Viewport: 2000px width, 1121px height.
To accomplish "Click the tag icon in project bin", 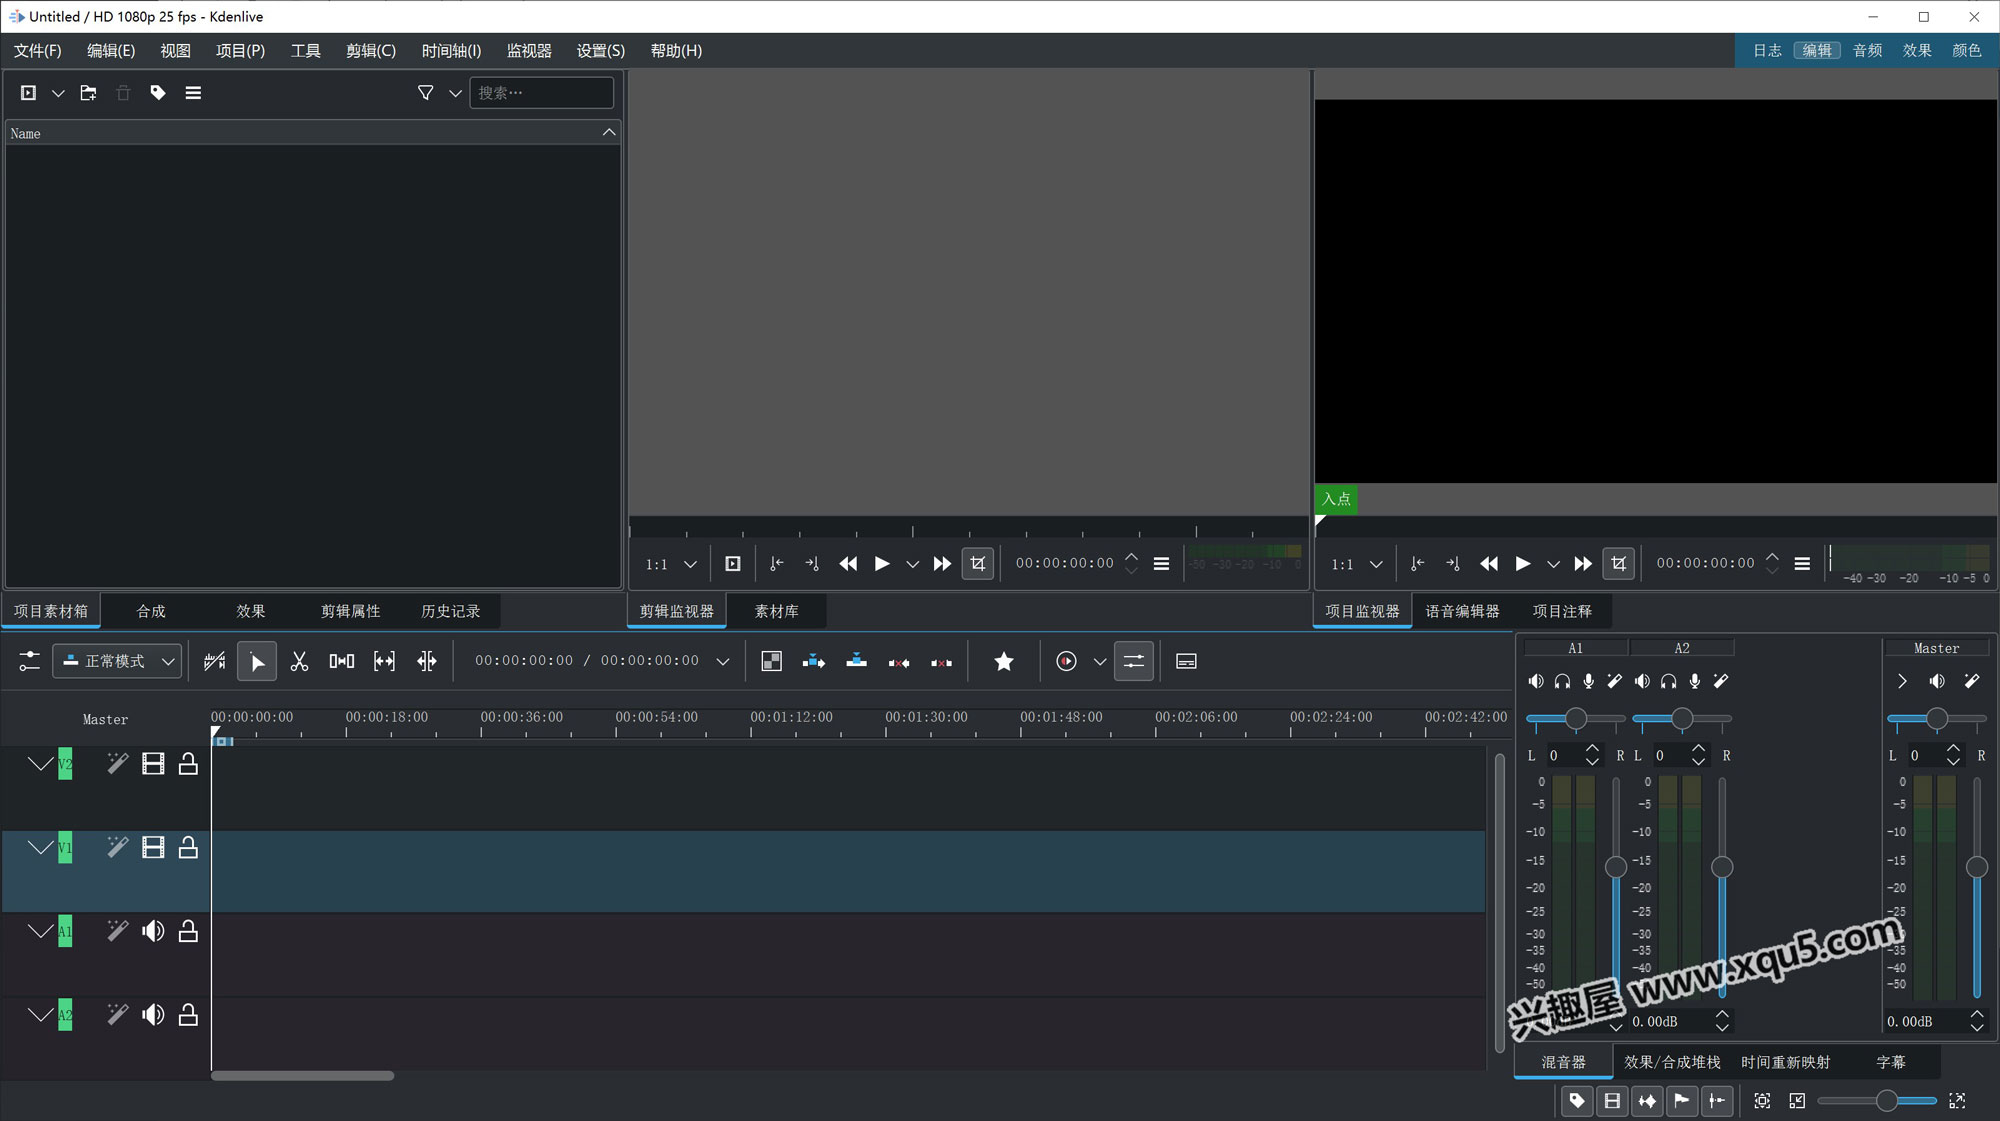I will tap(158, 93).
